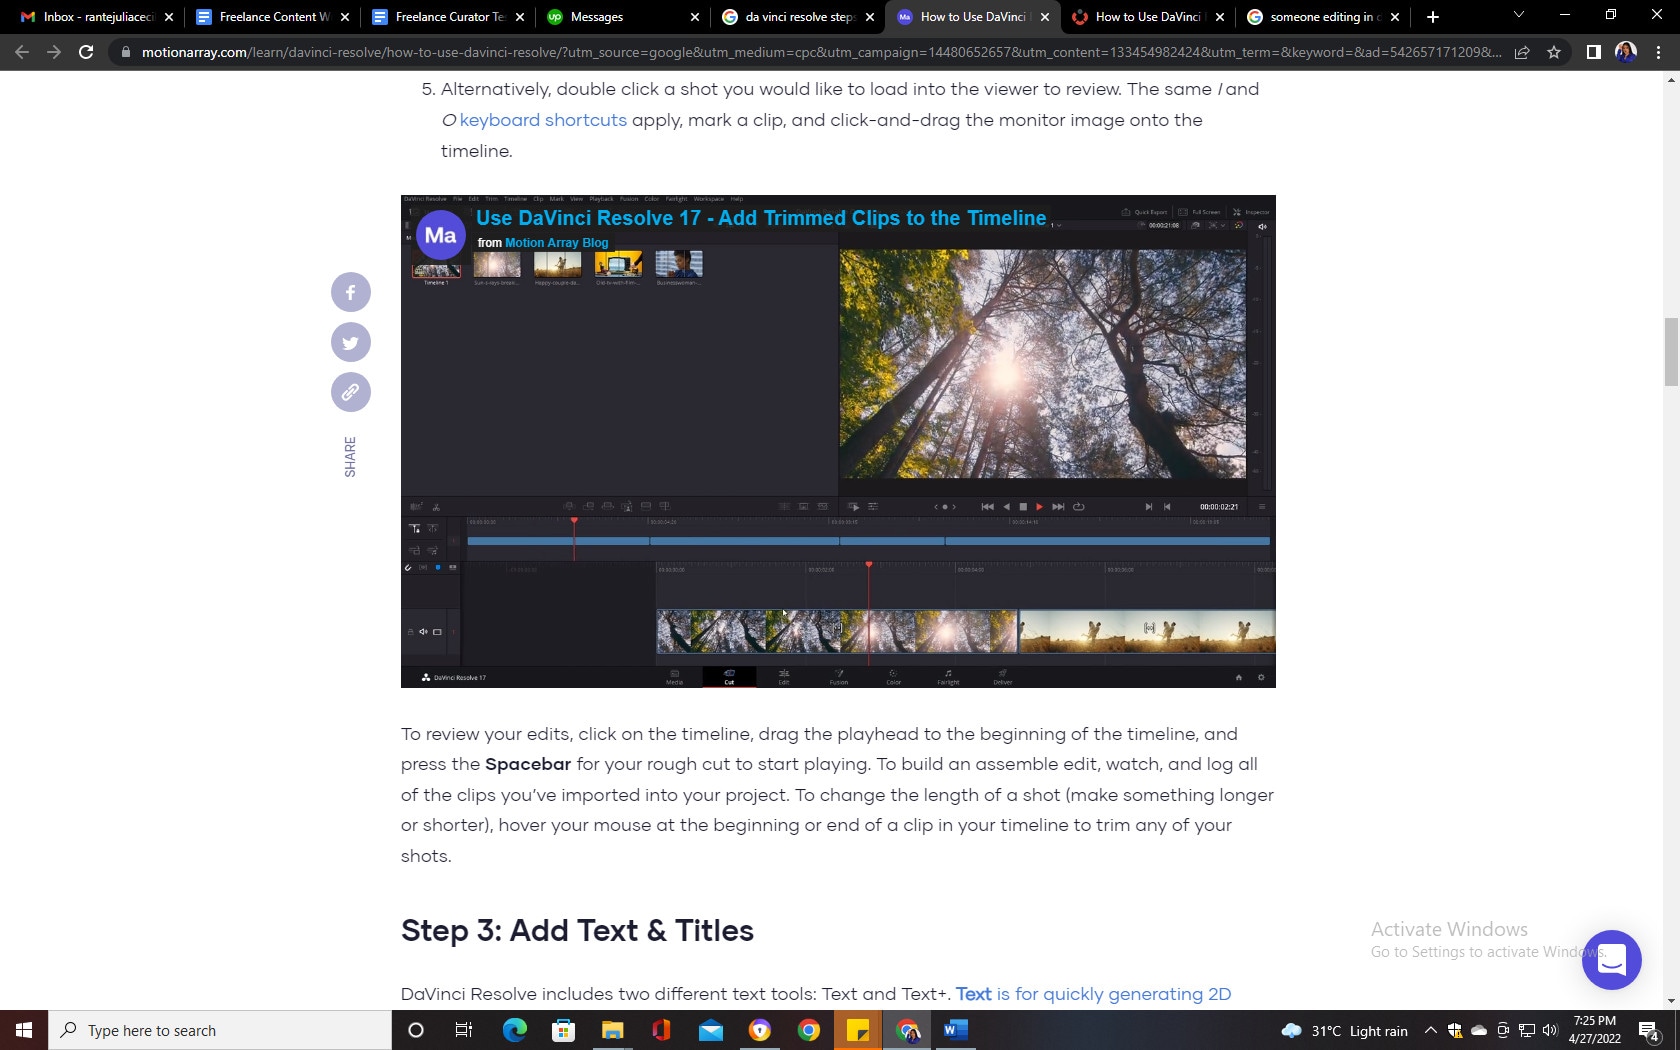Open a new browser tab
This screenshot has height=1050, width=1680.
(1433, 17)
